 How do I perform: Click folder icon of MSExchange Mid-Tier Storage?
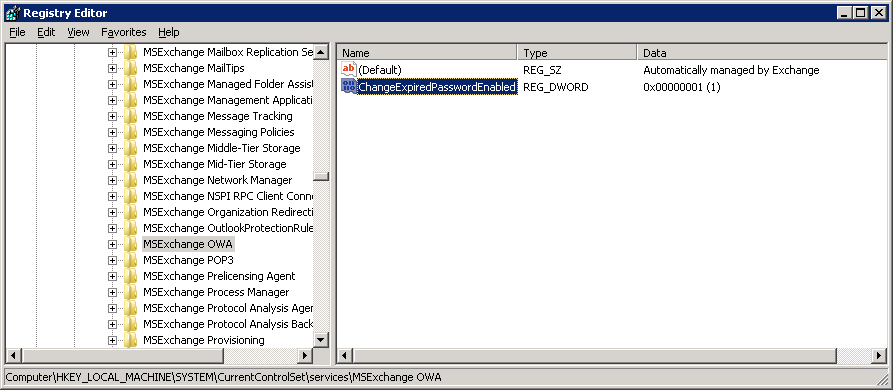(130, 164)
